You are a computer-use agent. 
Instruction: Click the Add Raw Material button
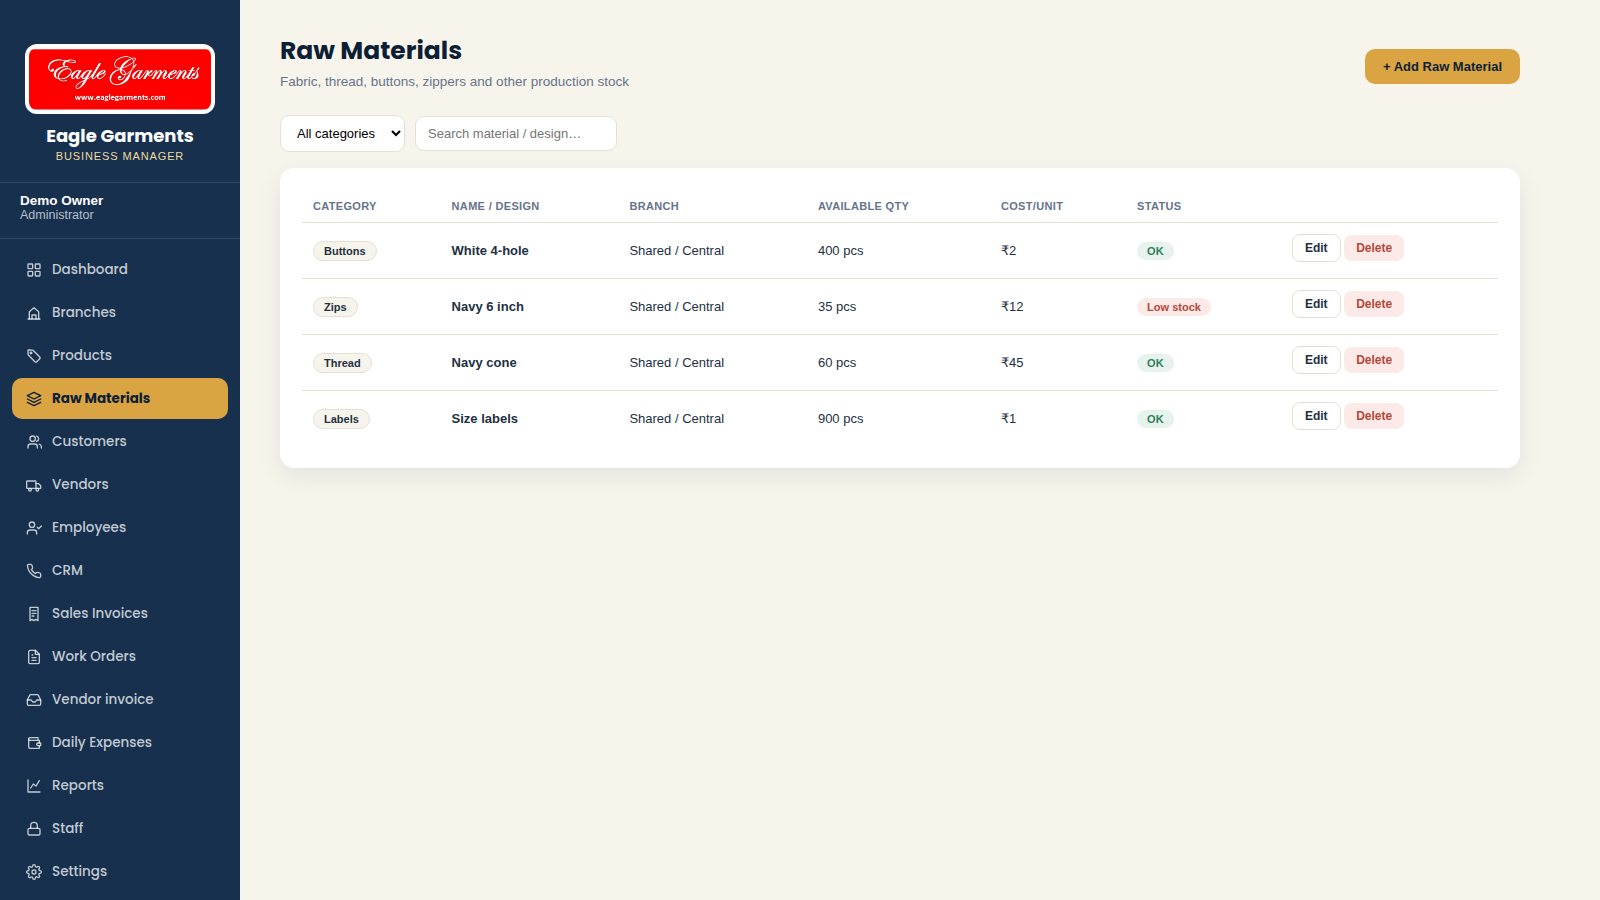[x=1442, y=67]
